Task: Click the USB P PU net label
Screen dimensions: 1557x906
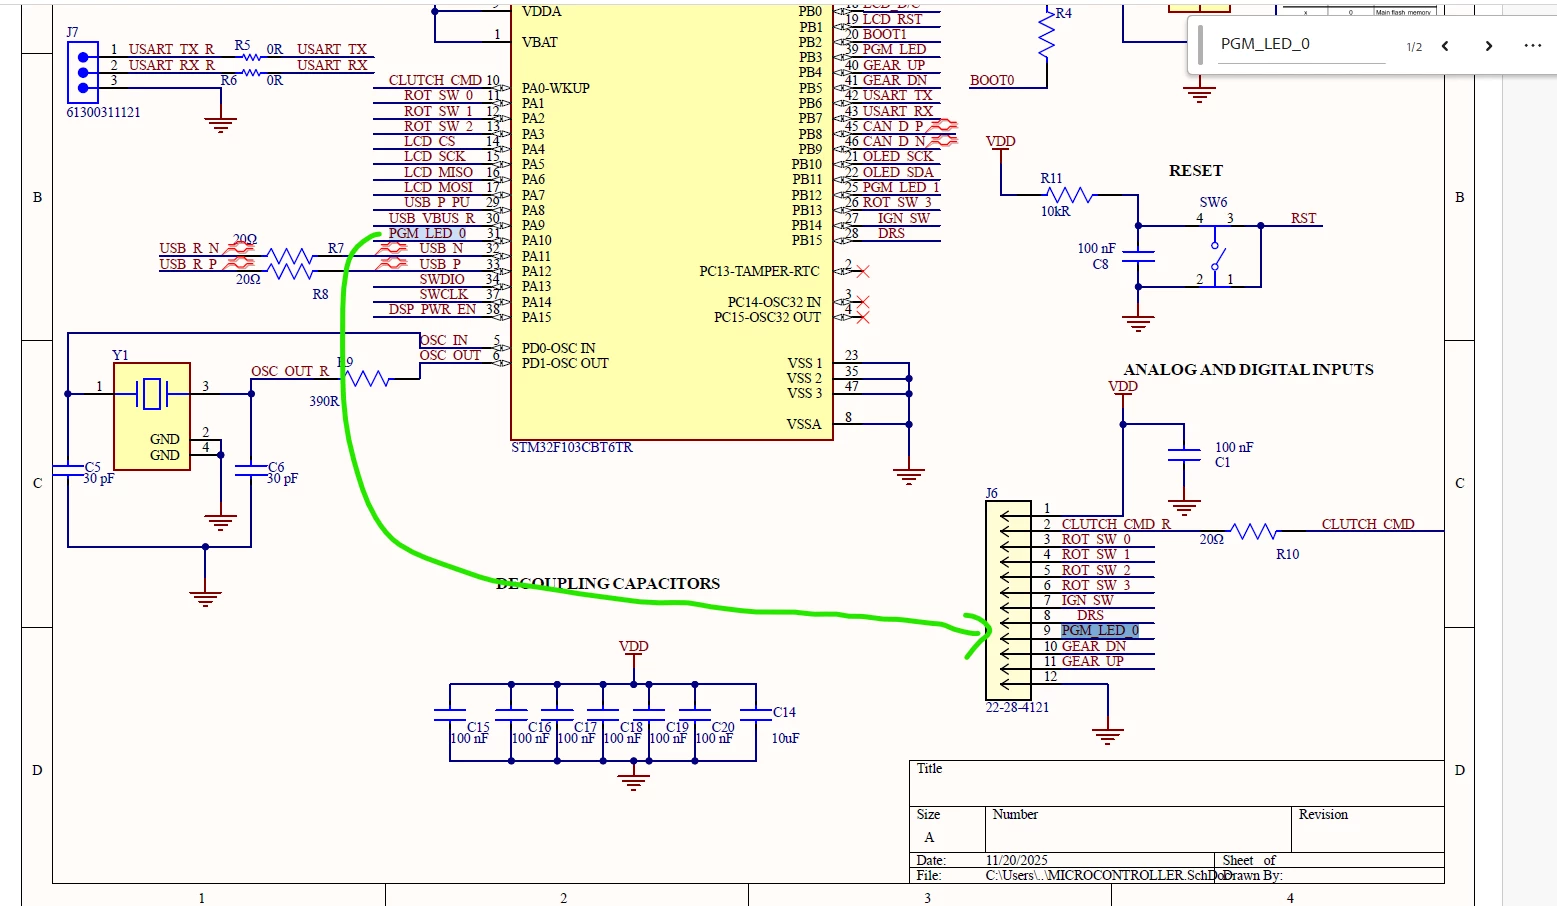Action: tap(437, 203)
